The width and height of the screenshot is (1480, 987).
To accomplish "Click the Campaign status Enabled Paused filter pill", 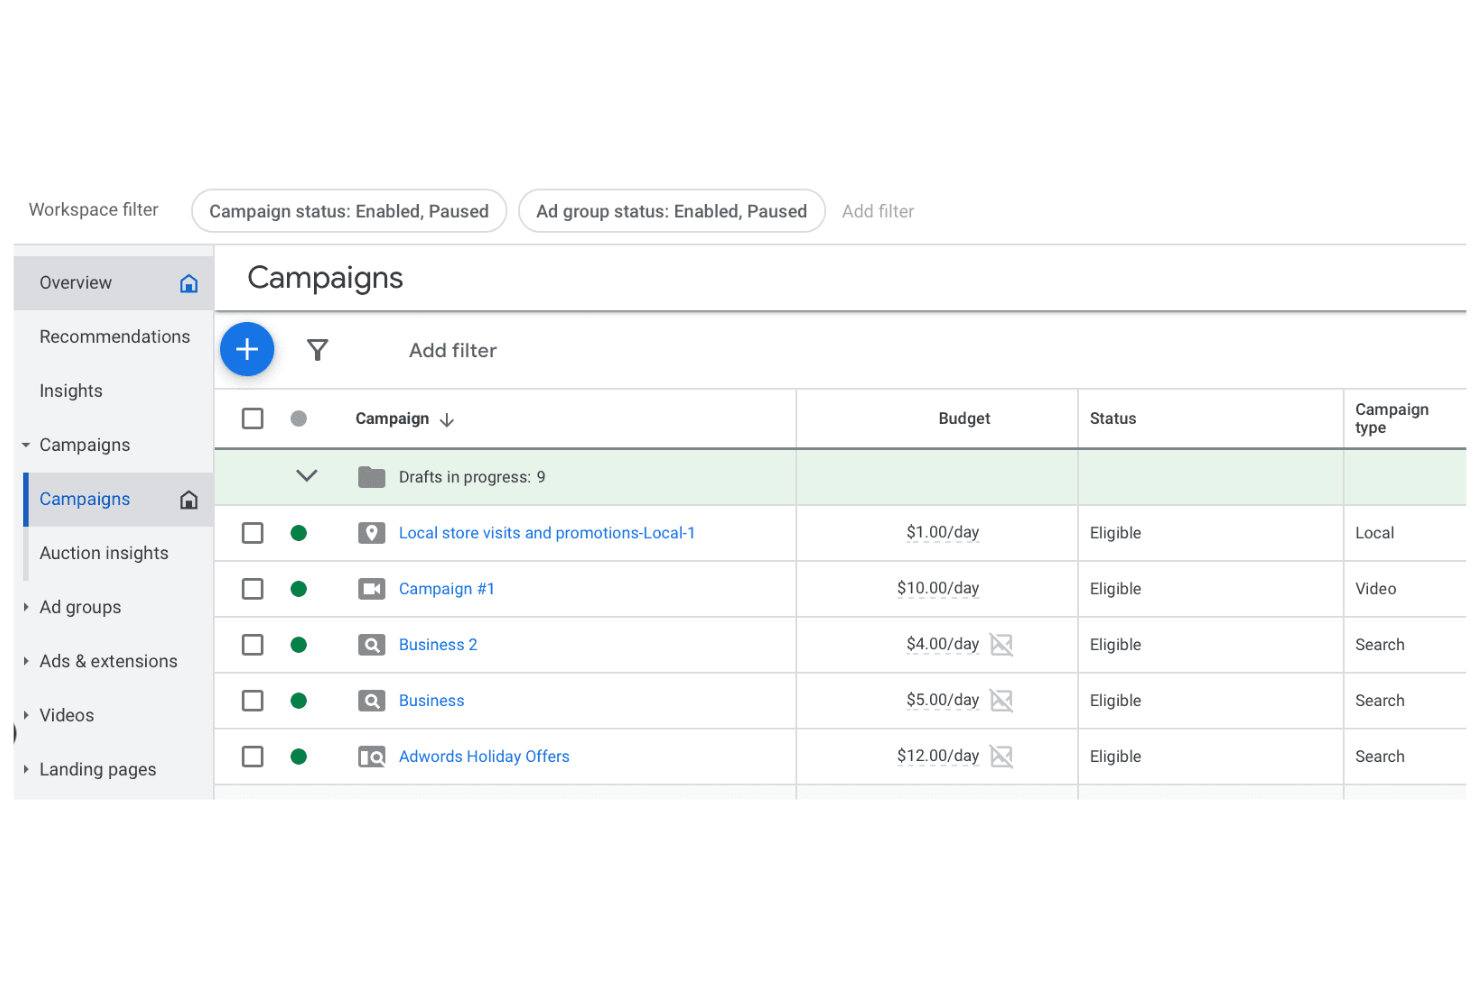I will [348, 211].
